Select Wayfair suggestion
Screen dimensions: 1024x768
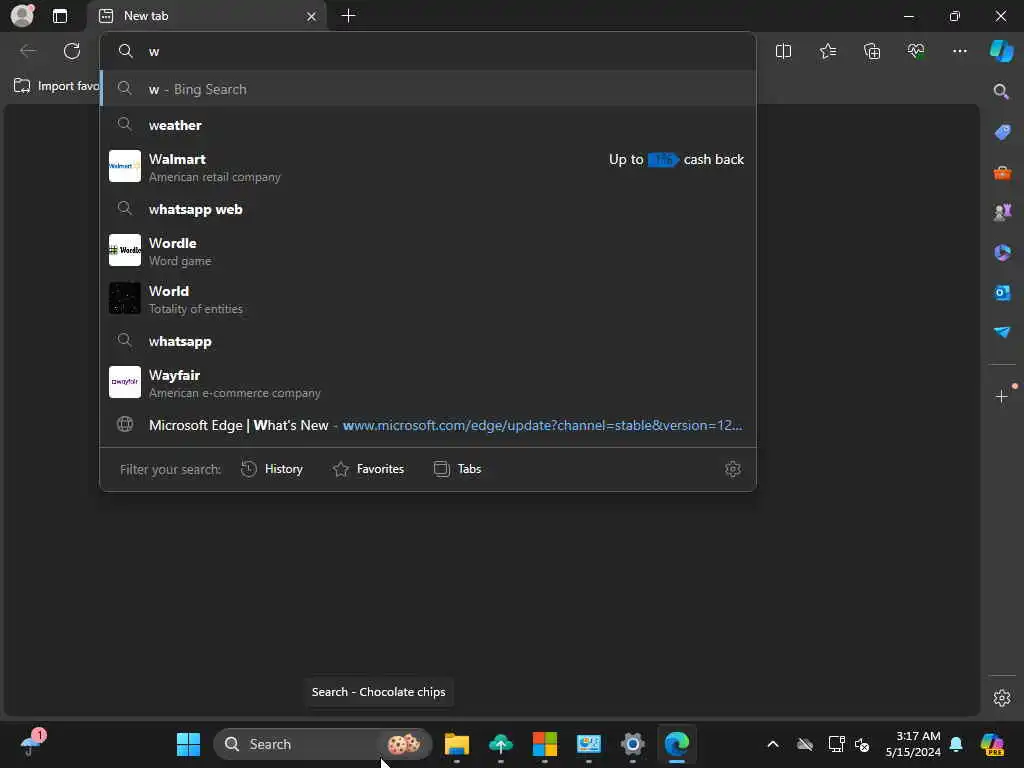pos(428,383)
